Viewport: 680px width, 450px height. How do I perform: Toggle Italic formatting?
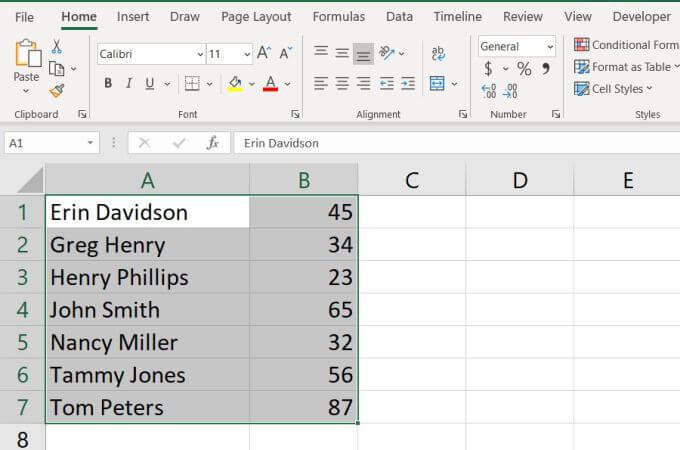[x=129, y=83]
